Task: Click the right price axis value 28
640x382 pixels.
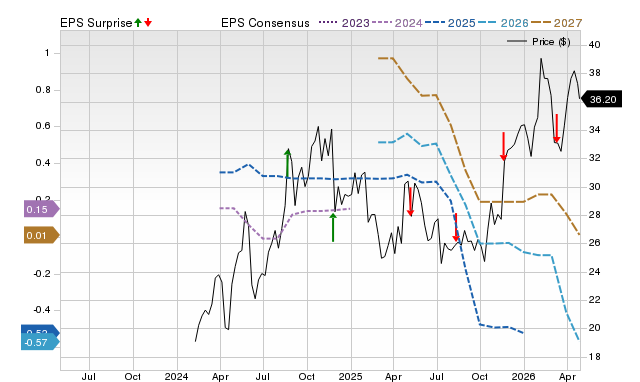Action: [x=595, y=215]
